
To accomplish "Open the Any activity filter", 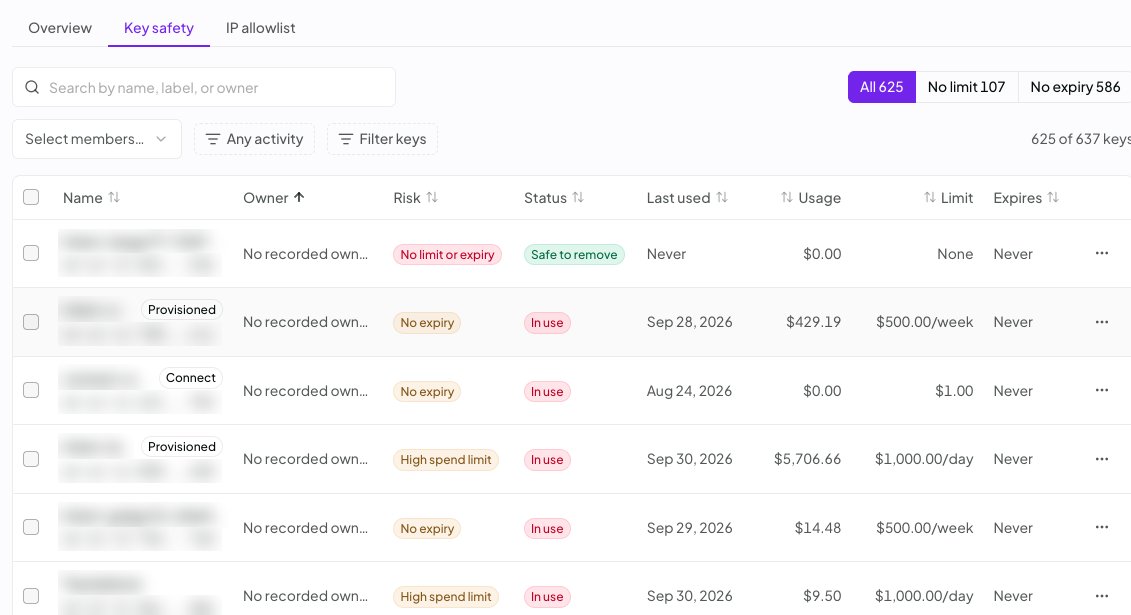I will [x=254, y=139].
